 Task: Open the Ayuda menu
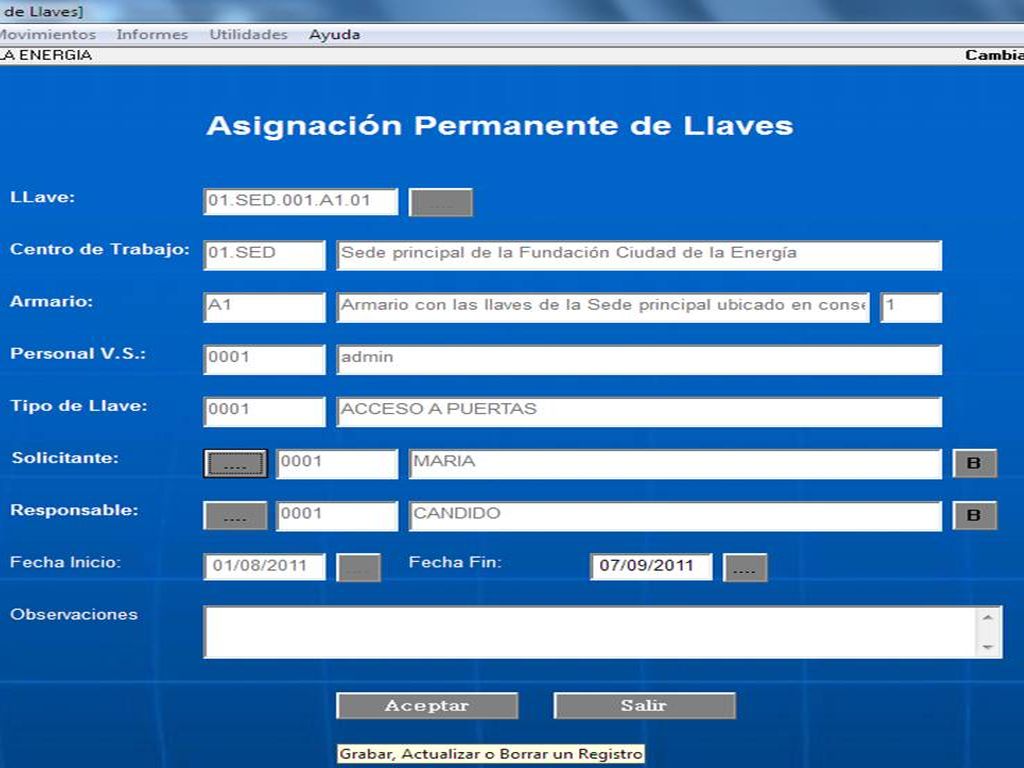click(334, 34)
